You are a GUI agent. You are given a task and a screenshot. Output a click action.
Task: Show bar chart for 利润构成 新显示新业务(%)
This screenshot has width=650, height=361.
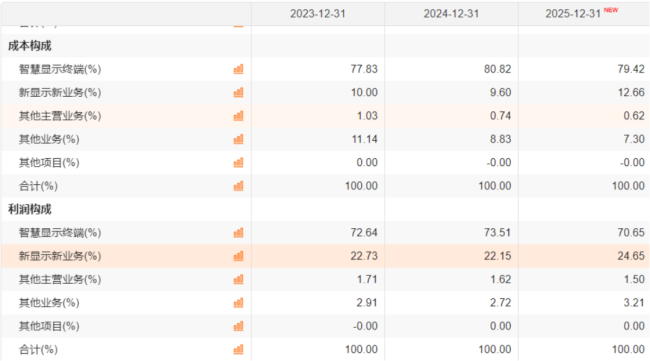point(238,256)
